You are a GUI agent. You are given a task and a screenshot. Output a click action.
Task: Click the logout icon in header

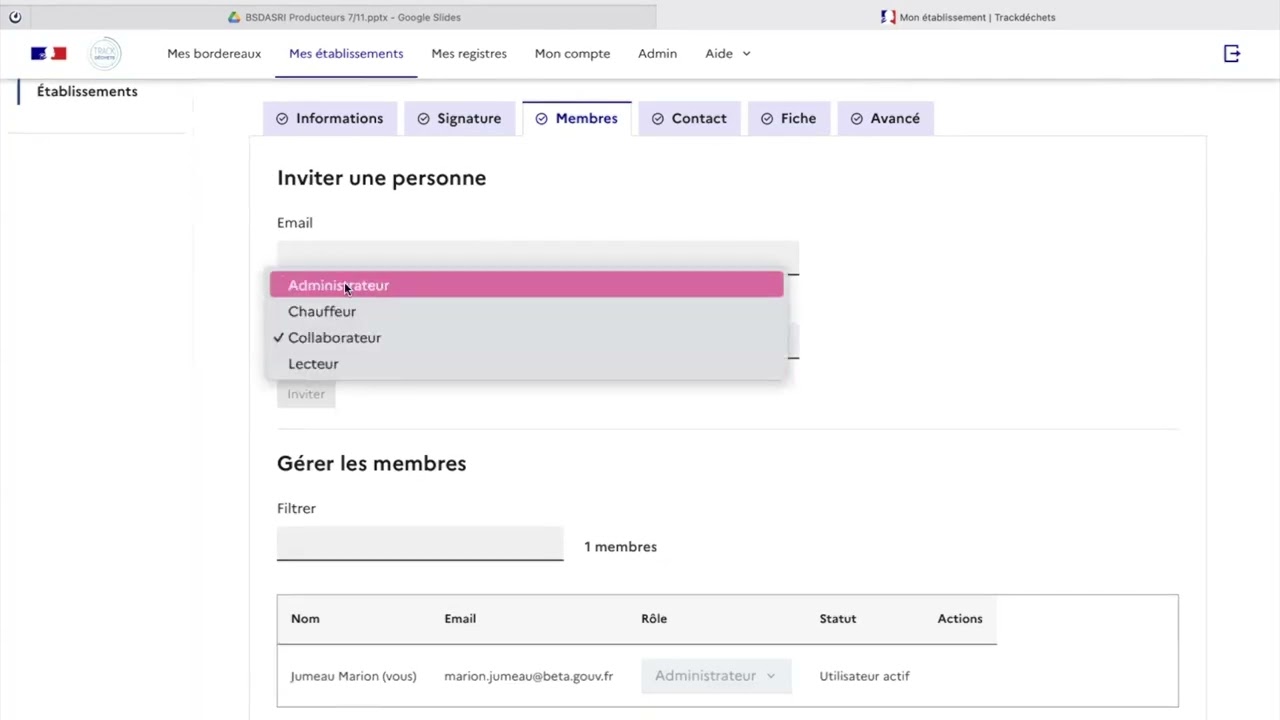tap(1232, 54)
